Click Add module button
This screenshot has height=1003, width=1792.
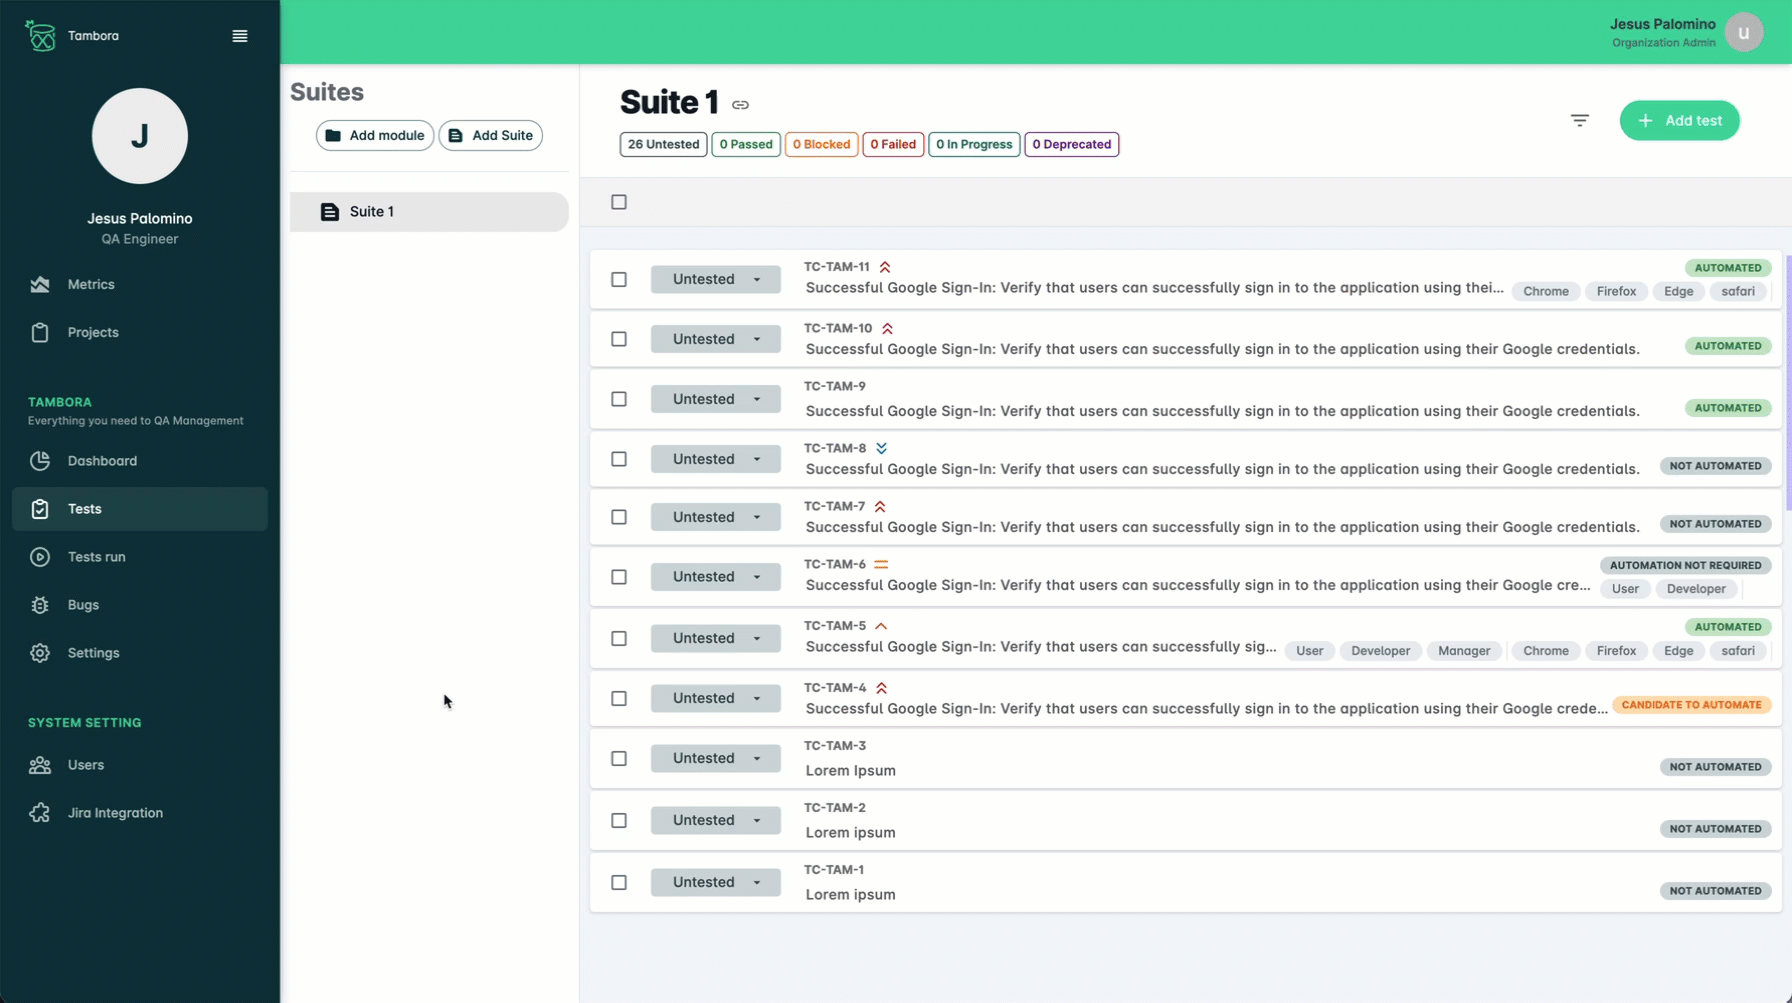375,135
